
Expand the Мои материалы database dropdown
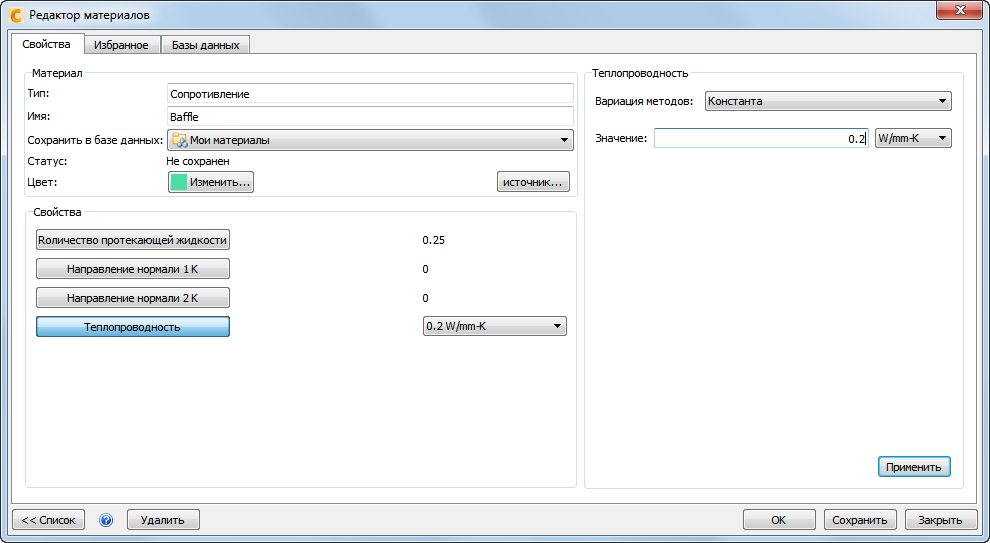click(371, 140)
